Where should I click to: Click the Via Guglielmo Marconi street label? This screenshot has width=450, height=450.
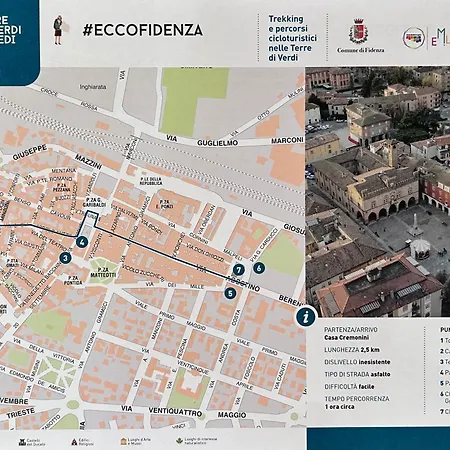(x=235, y=141)
